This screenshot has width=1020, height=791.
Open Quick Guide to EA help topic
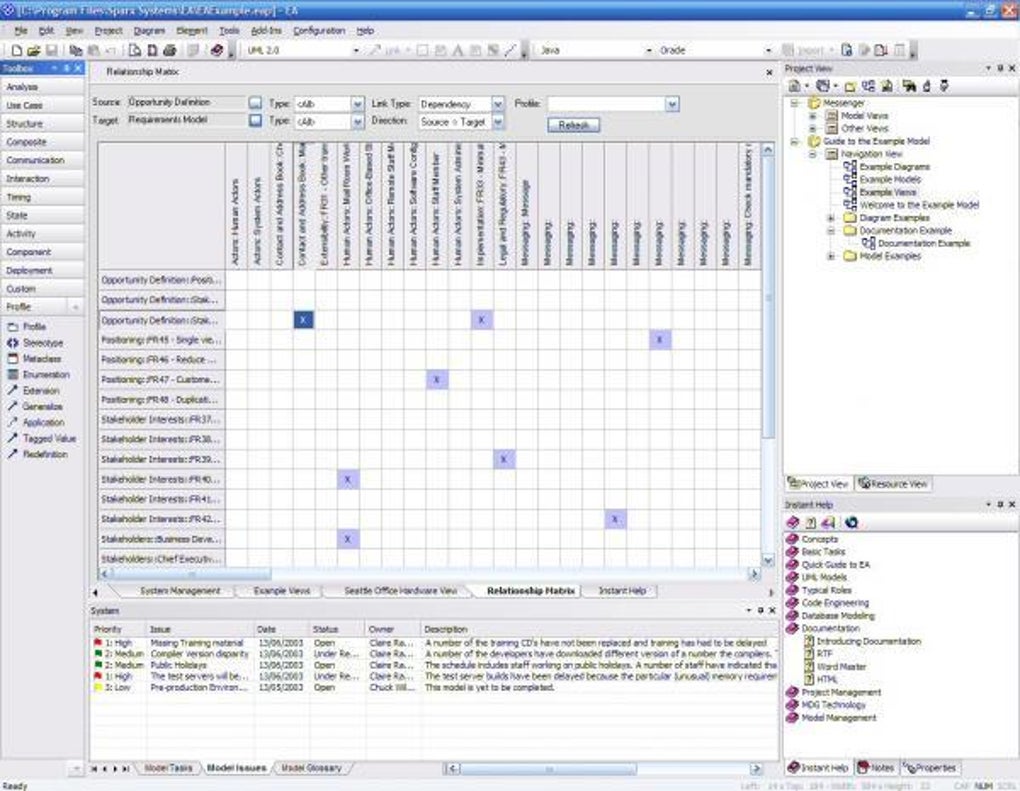835,565
